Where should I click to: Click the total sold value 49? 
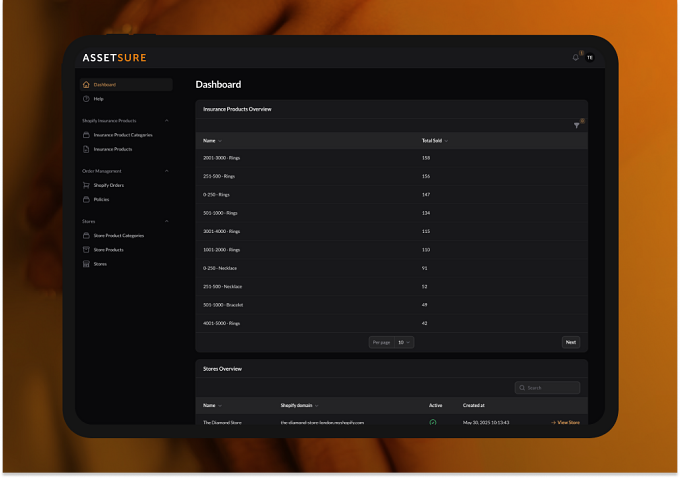(425, 305)
